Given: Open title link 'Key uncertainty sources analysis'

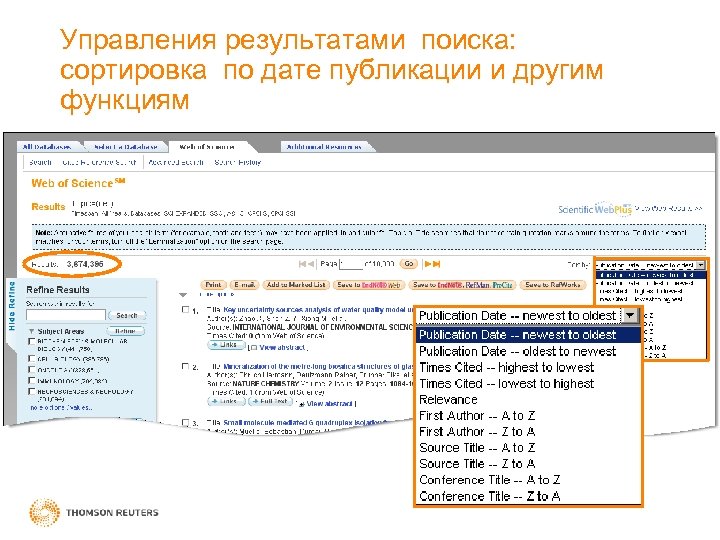Looking at the screenshot, I should 318,310.
